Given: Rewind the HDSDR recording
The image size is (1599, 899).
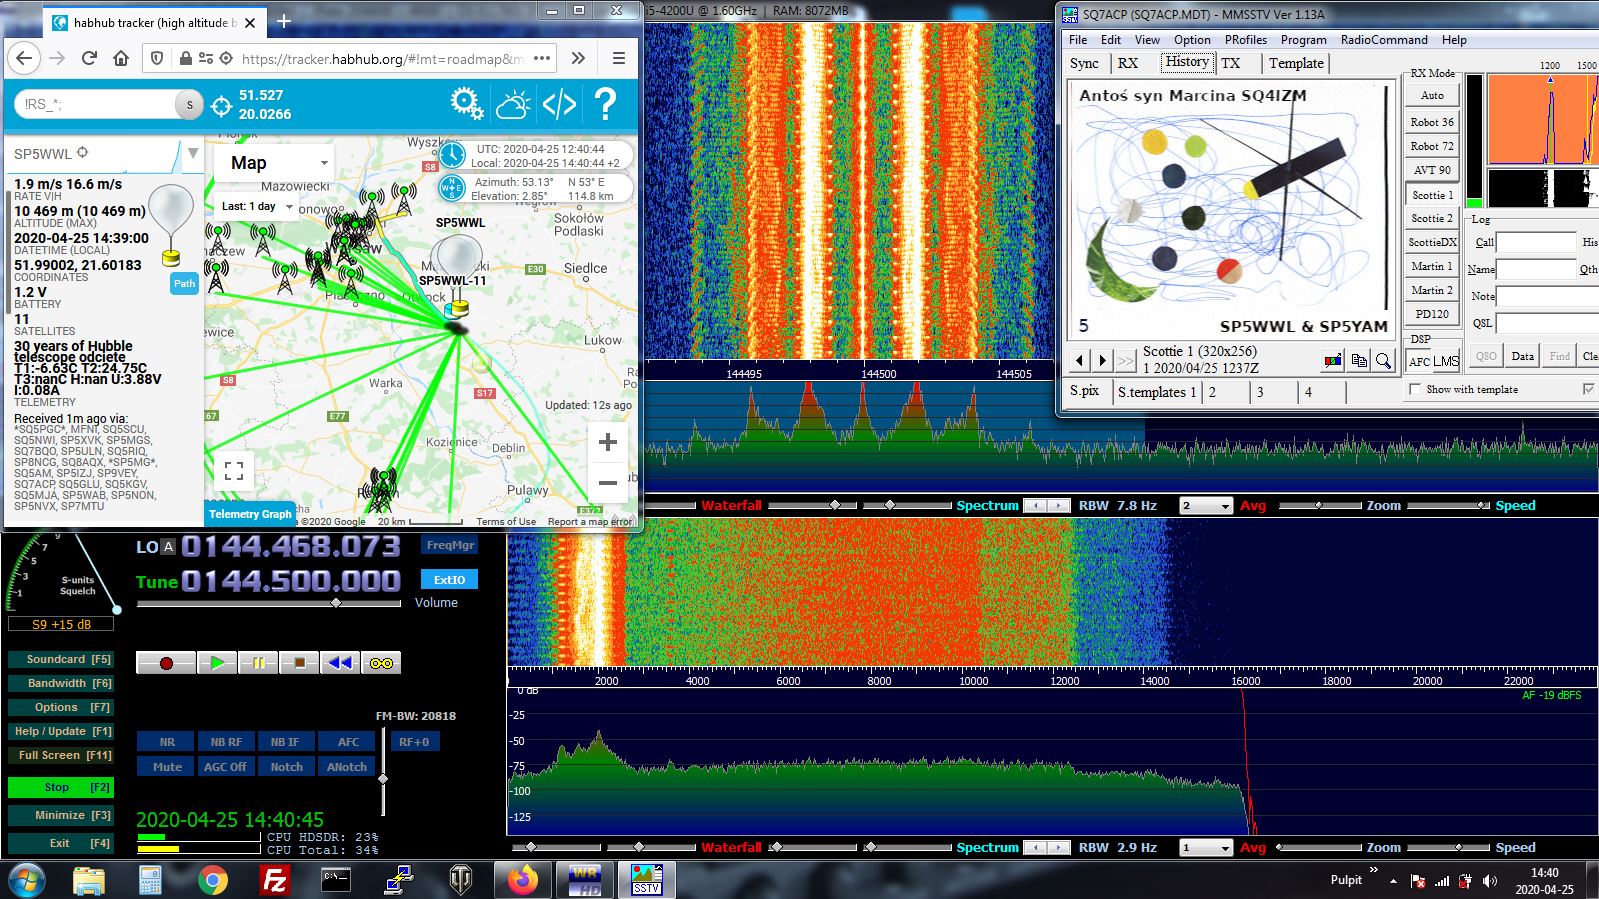Looking at the screenshot, I should (340, 662).
